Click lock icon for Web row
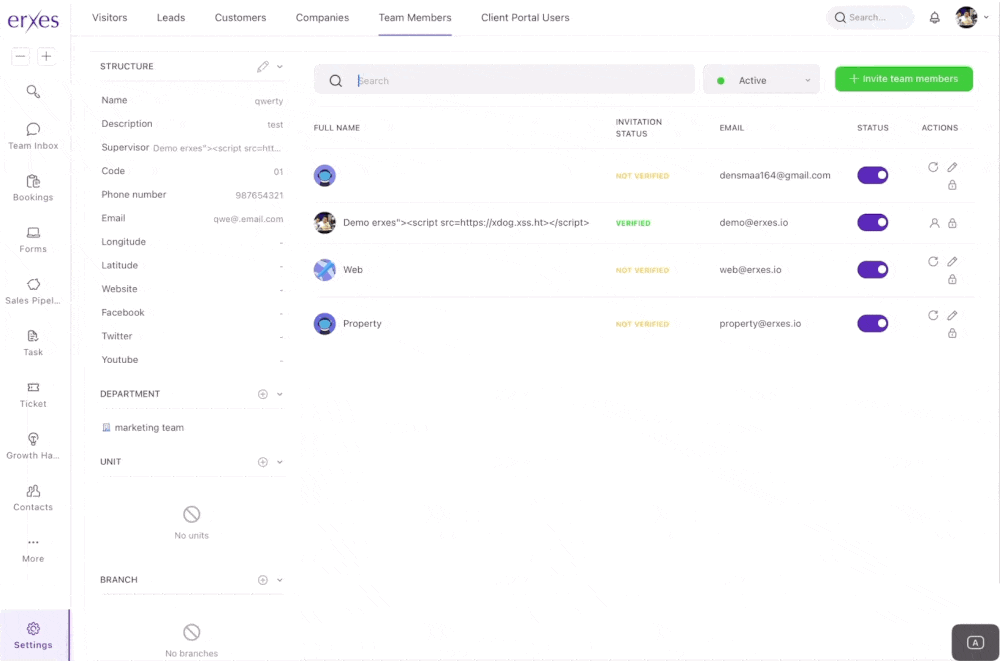The image size is (1000, 661). (952, 279)
